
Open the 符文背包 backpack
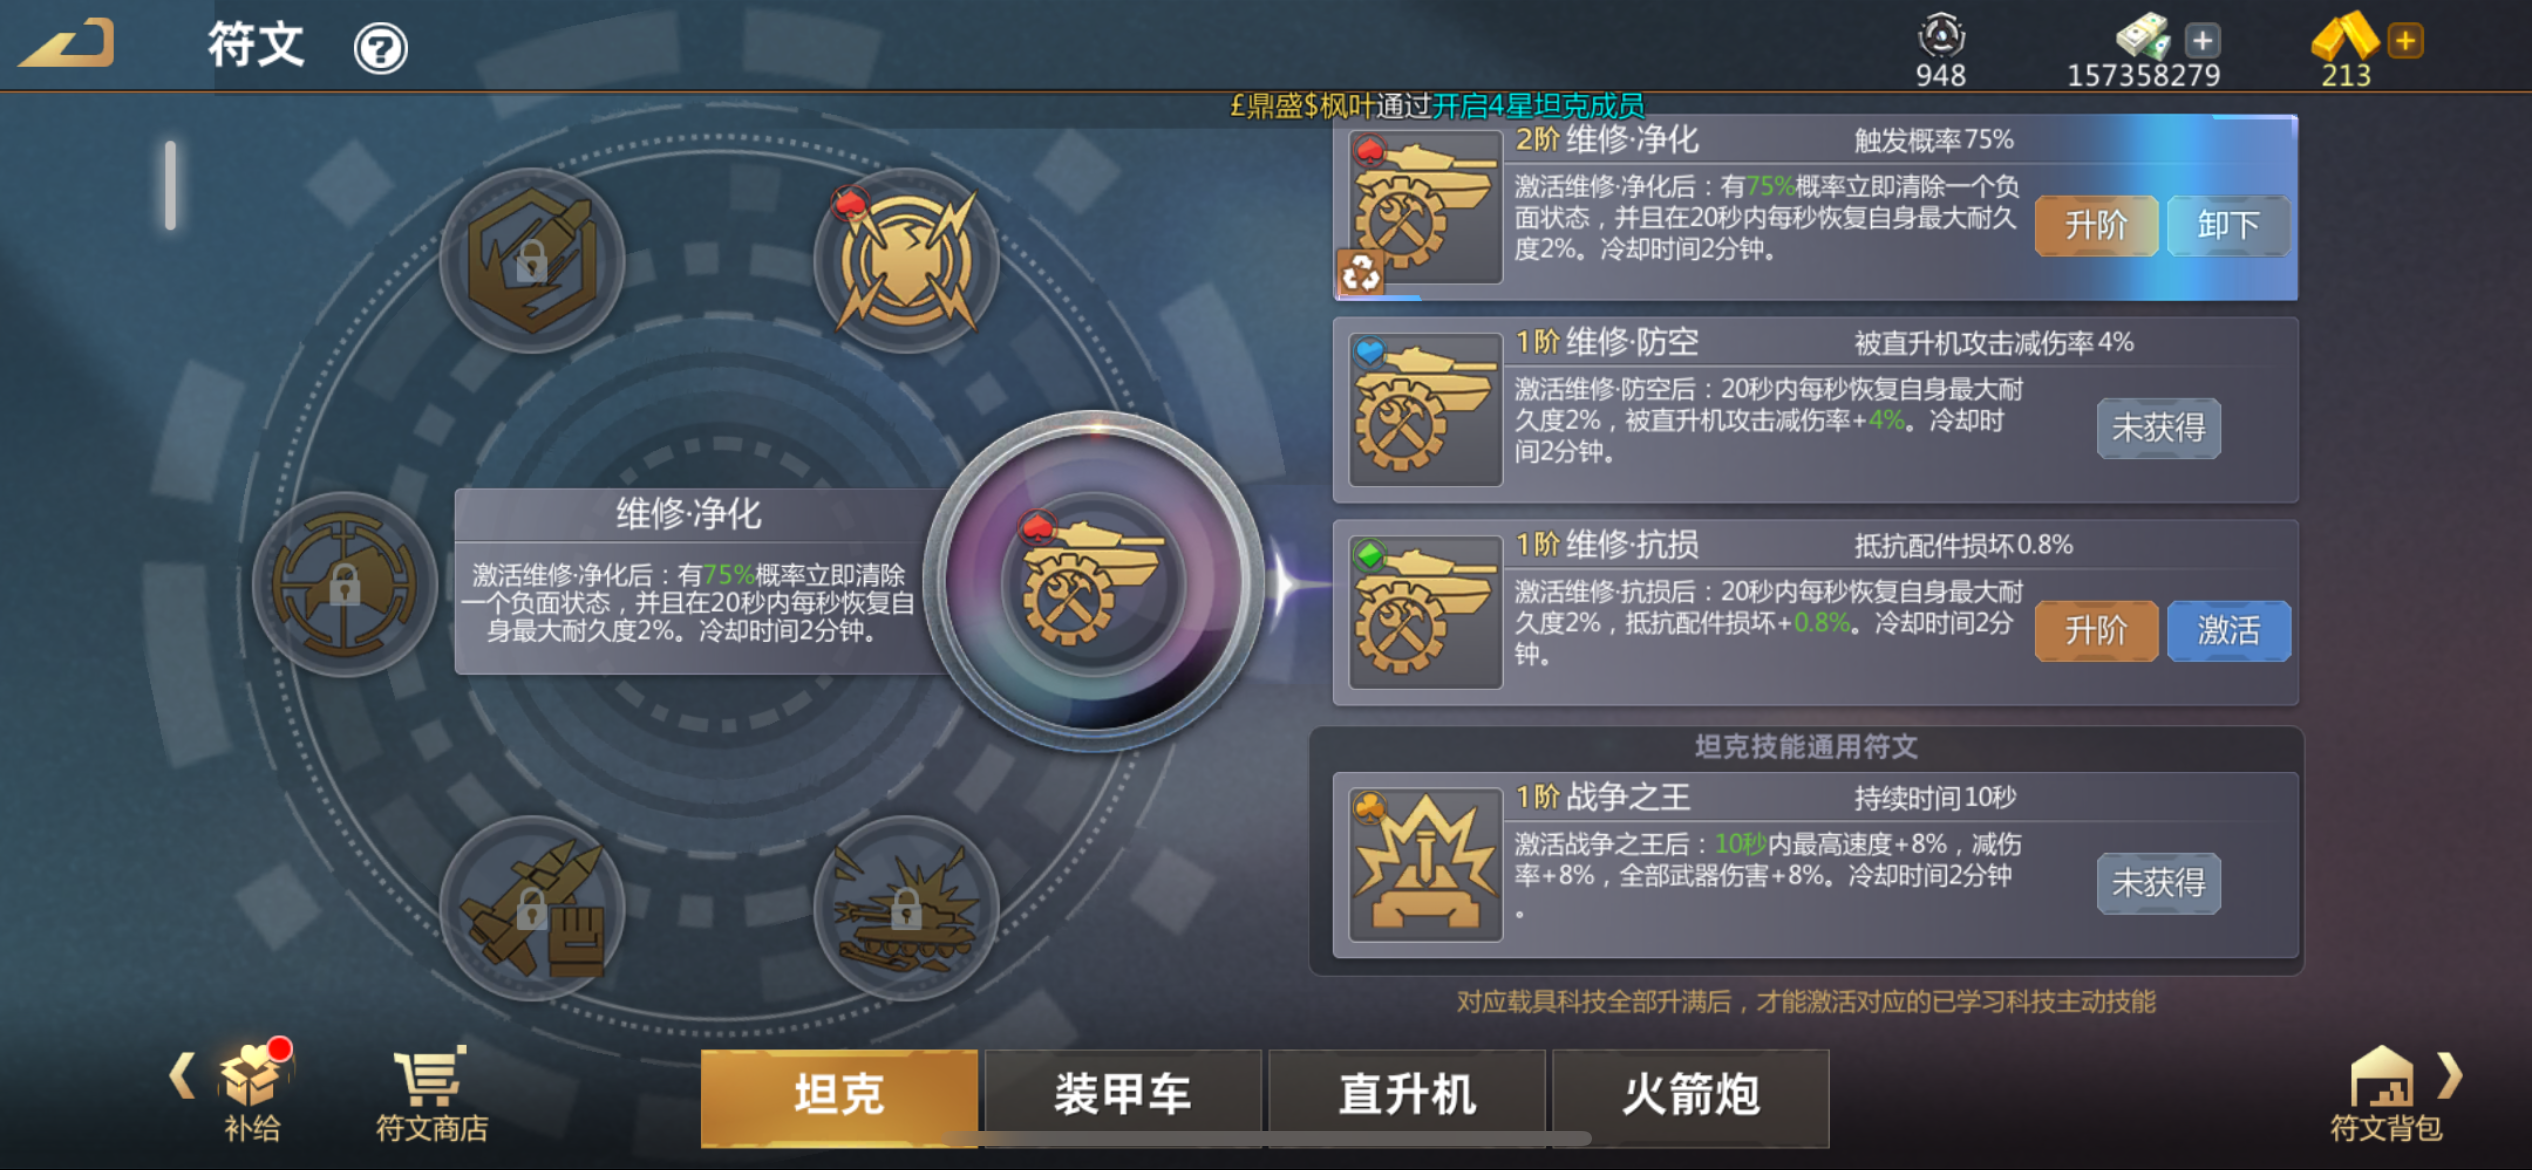2385,1094
